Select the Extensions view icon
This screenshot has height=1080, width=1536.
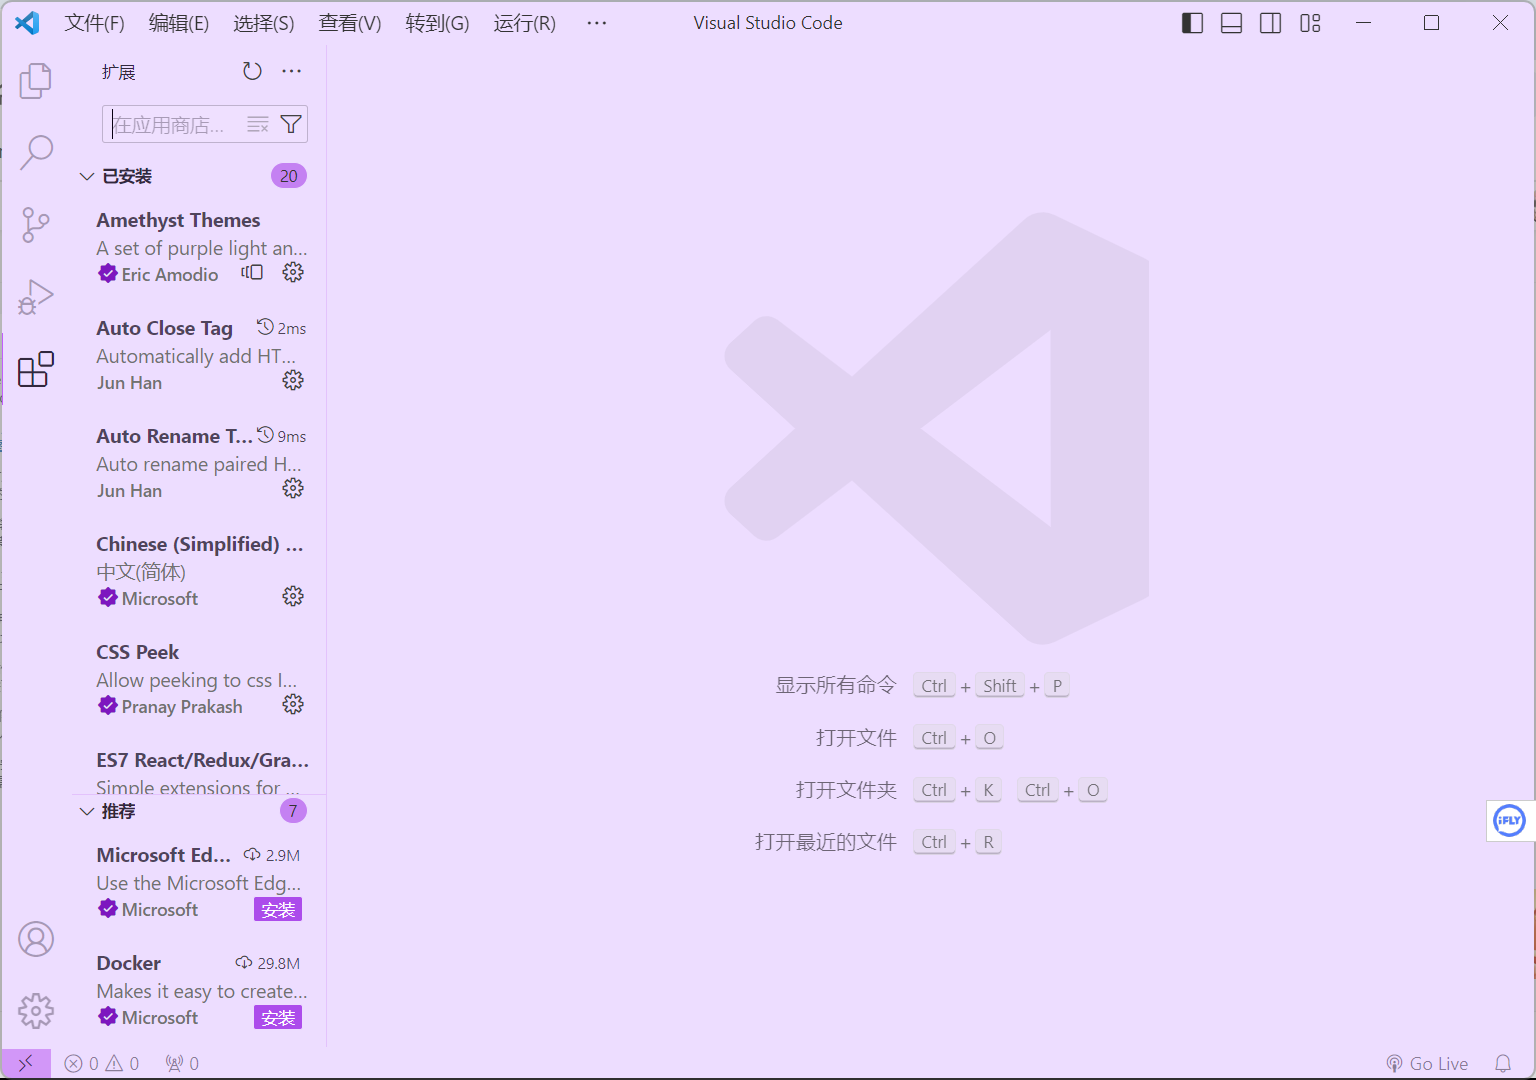[36, 369]
